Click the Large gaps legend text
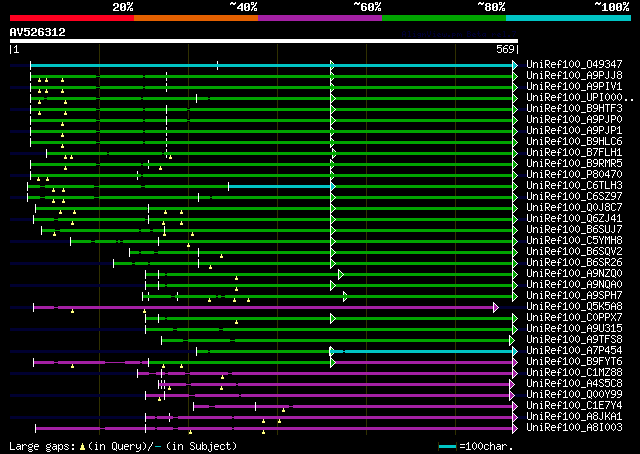The image size is (640, 454). 123,446
